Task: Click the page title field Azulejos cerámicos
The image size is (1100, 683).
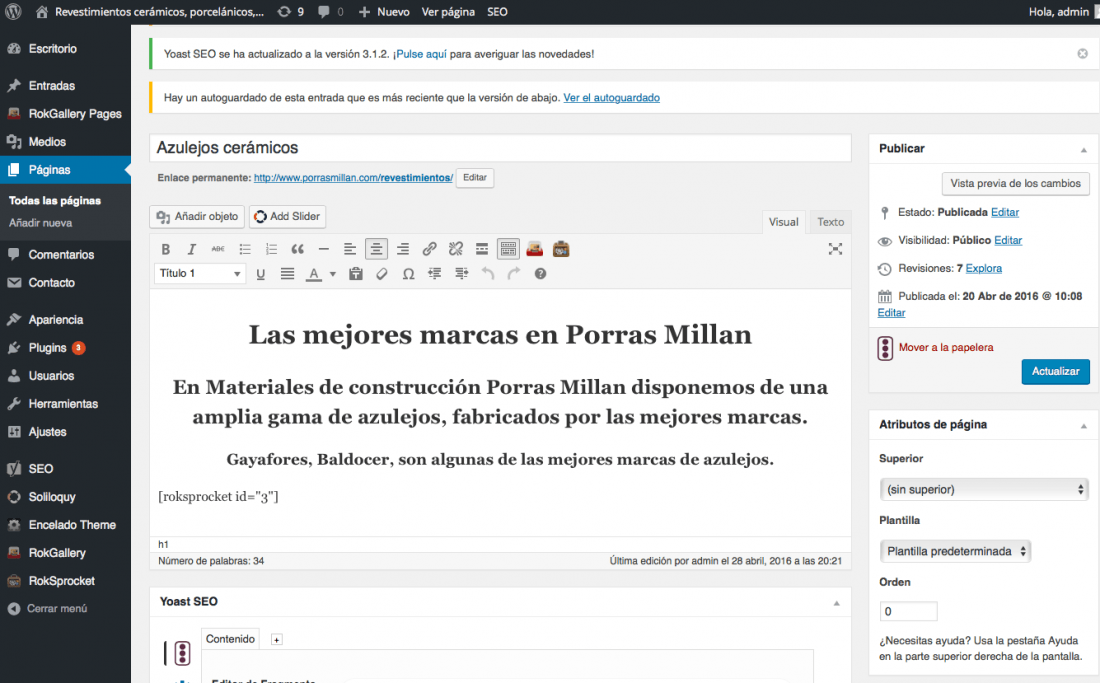Action: tap(500, 148)
